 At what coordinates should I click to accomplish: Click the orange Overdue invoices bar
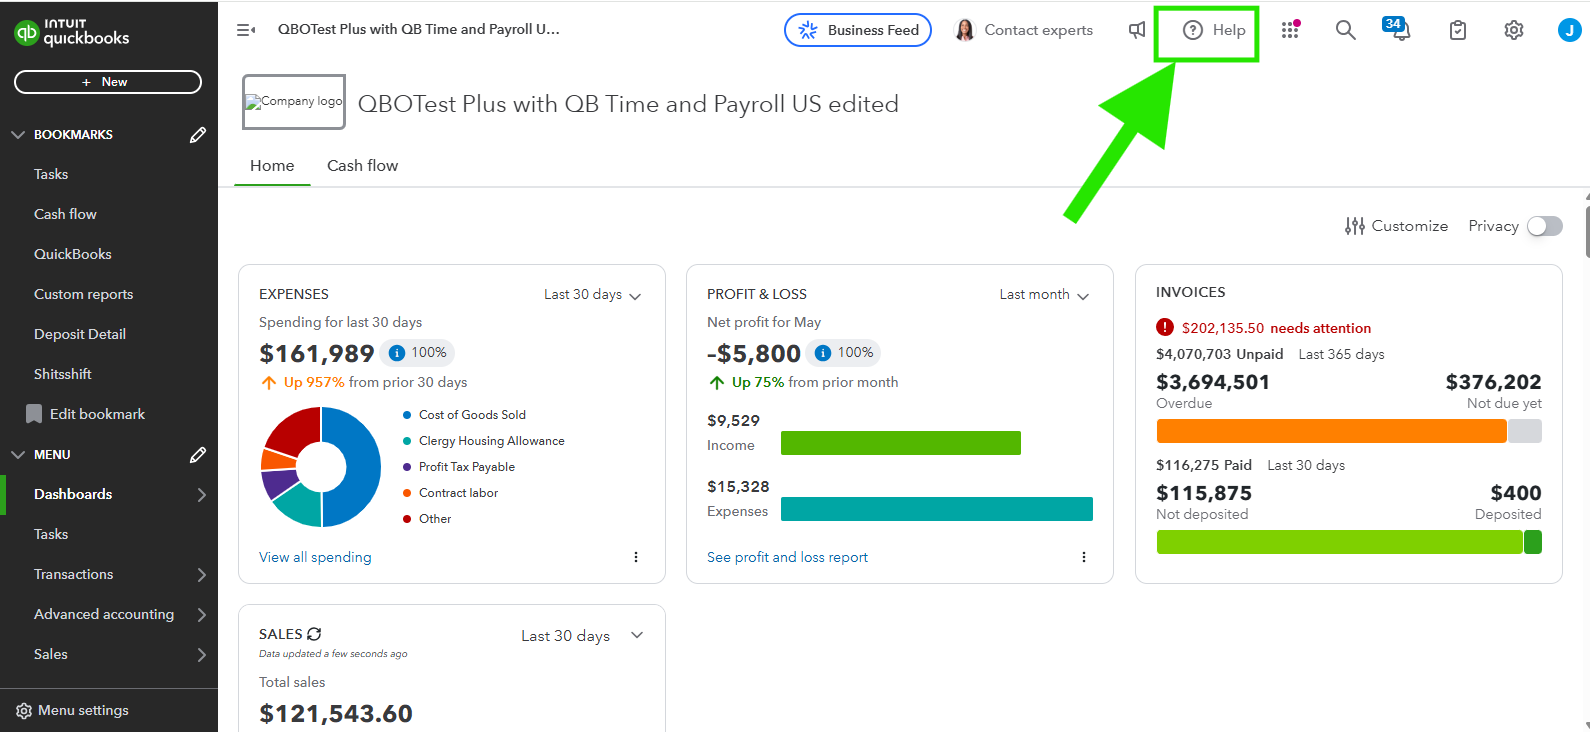click(x=1331, y=431)
